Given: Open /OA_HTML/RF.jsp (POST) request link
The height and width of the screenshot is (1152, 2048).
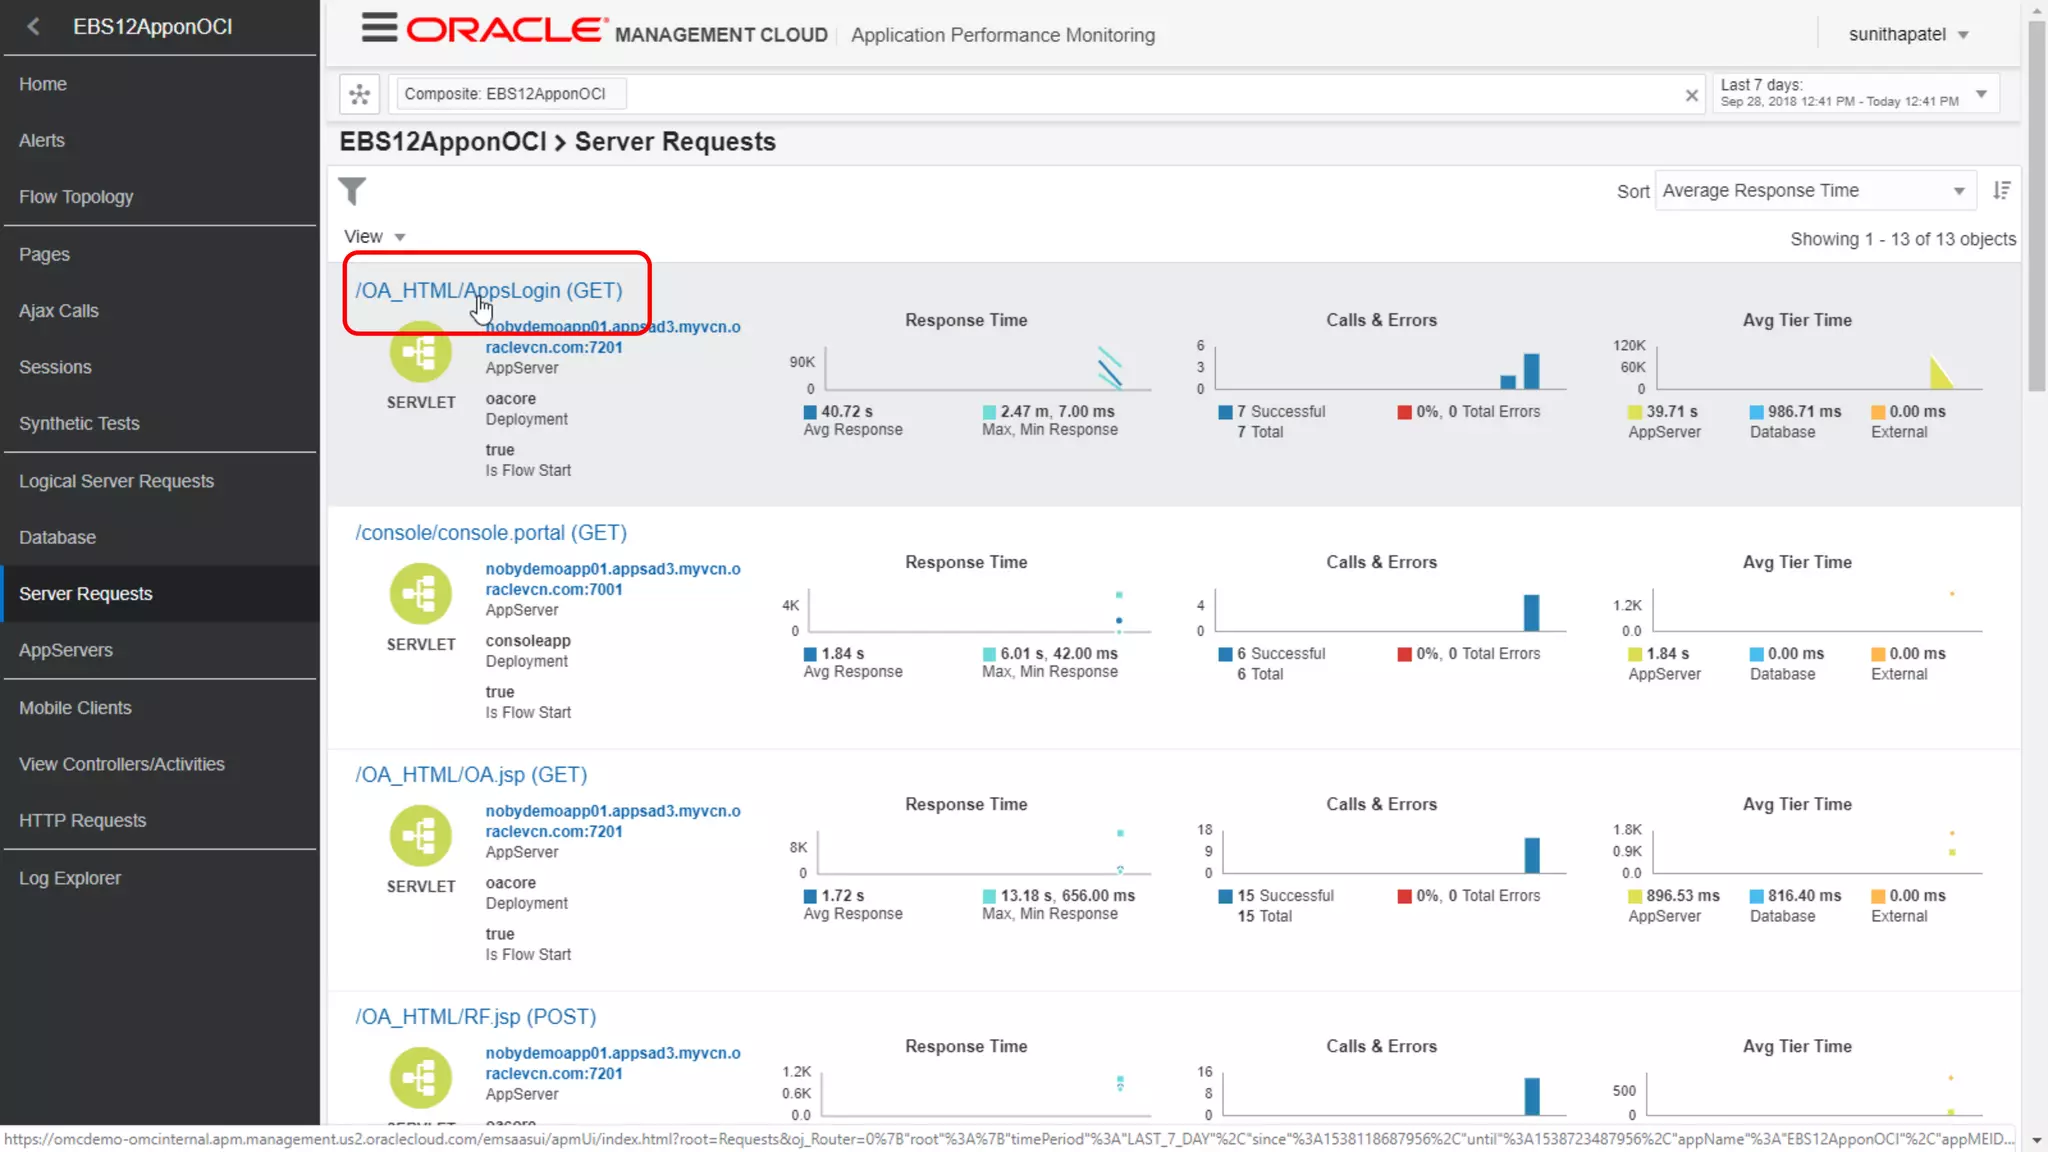Looking at the screenshot, I should (x=475, y=1017).
